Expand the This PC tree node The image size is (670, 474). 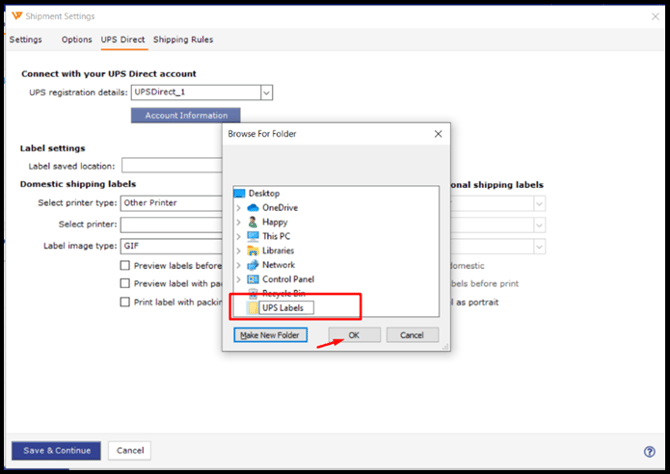pyautogui.click(x=238, y=236)
